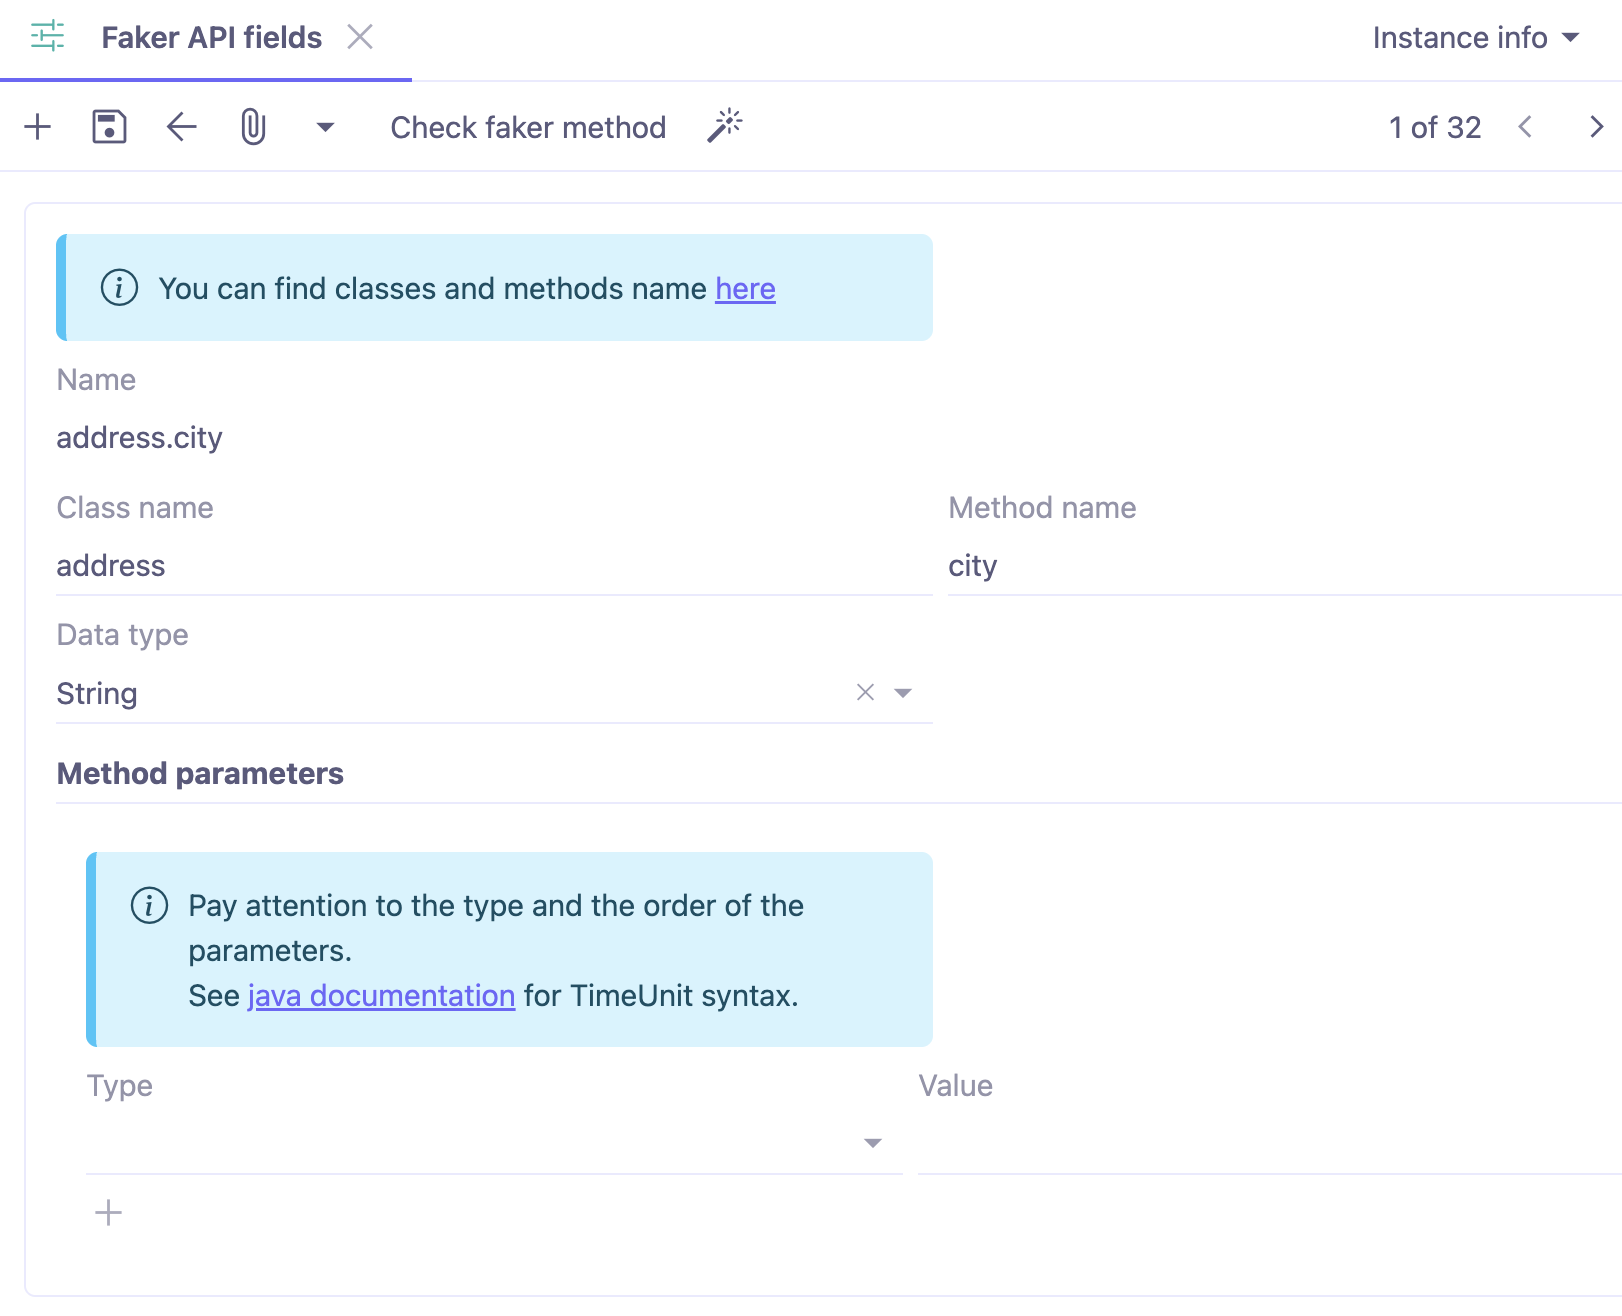This screenshot has width=1622, height=1316.
Task: Select the Faker API fields tab
Action: (210, 37)
